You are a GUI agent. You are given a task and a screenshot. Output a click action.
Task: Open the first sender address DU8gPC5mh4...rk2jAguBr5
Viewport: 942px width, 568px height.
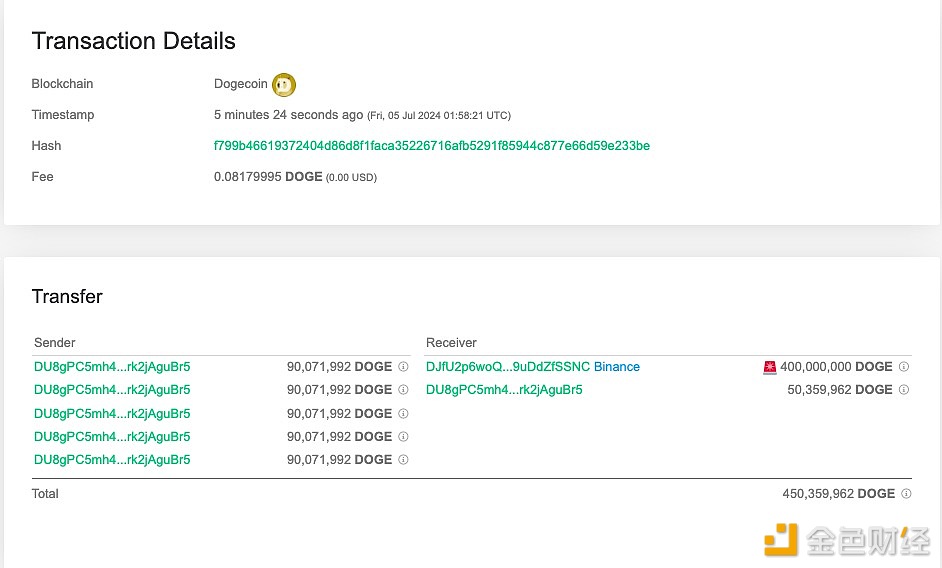coord(112,367)
